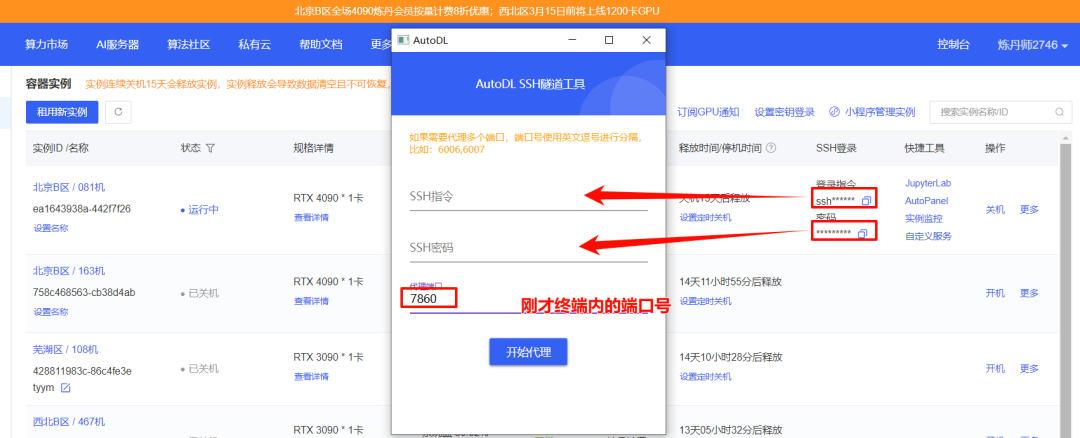Click 开机 for the 108机 instance
The image size is (1080, 438).
coord(995,368)
